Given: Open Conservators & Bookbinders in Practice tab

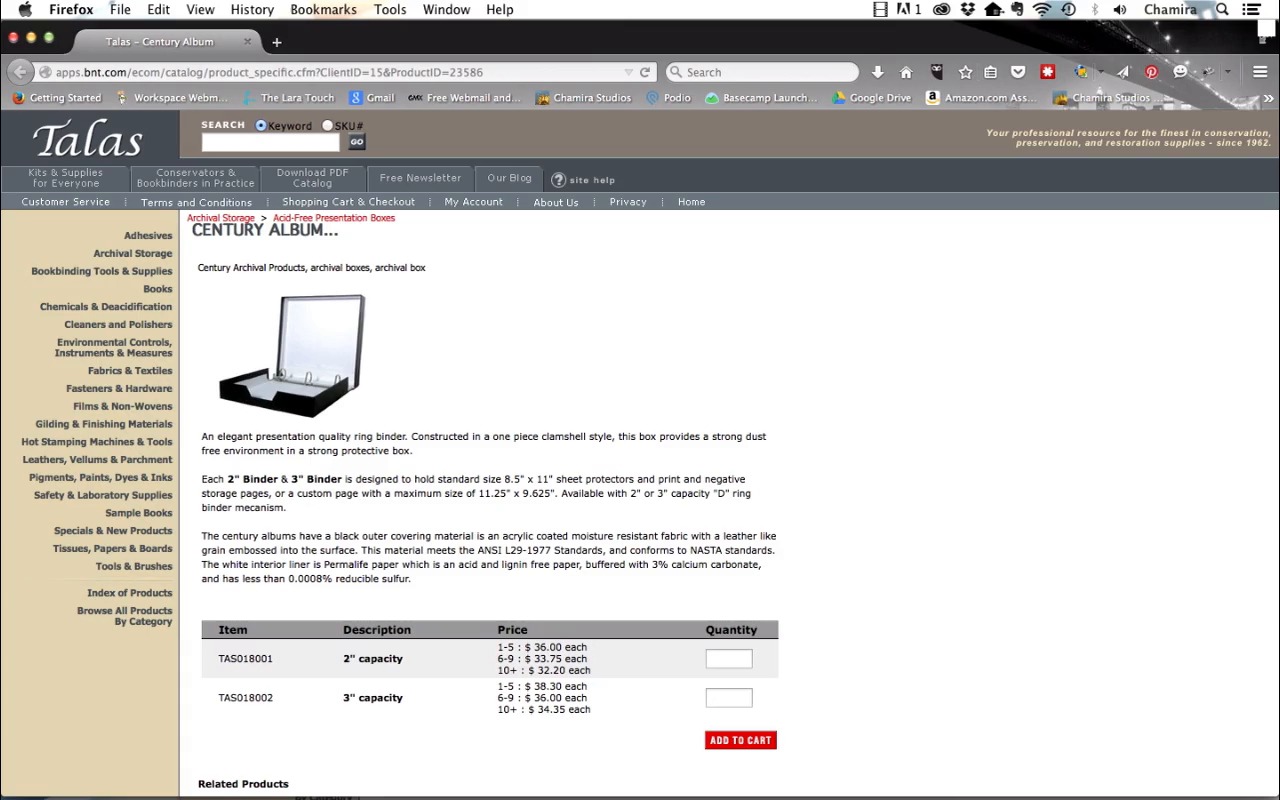Looking at the screenshot, I should pos(195,178).
